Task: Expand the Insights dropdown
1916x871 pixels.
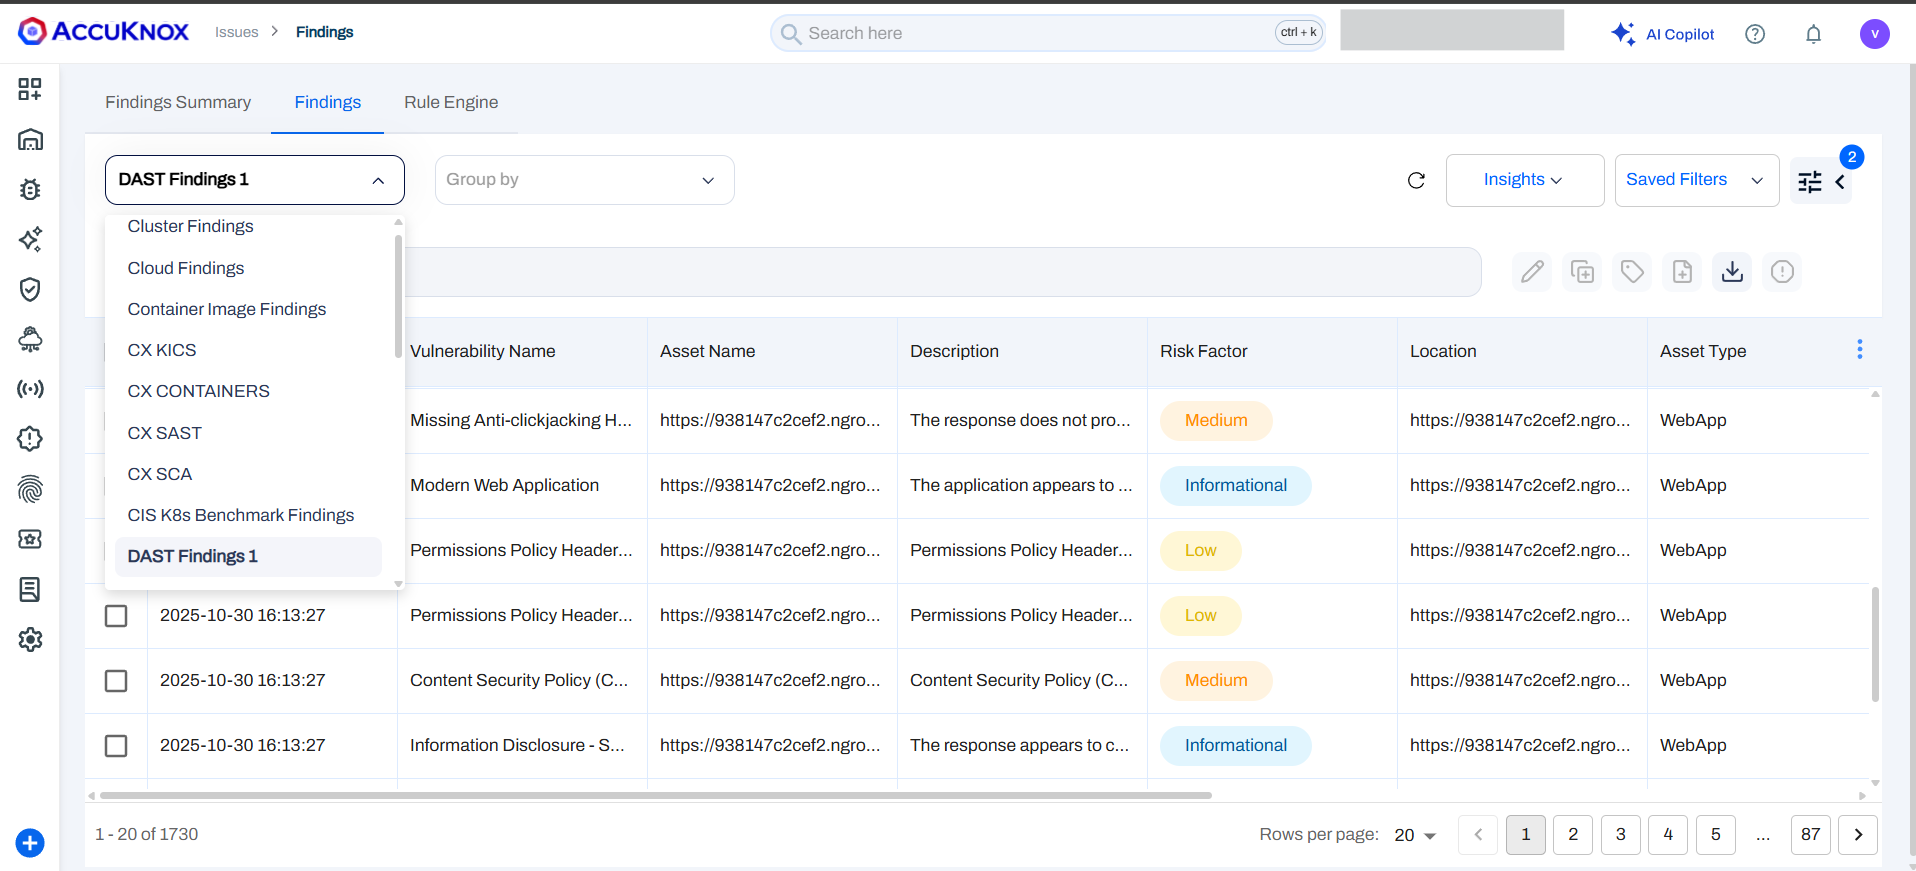Action: pyautogui.click(x=1525, y=180)
